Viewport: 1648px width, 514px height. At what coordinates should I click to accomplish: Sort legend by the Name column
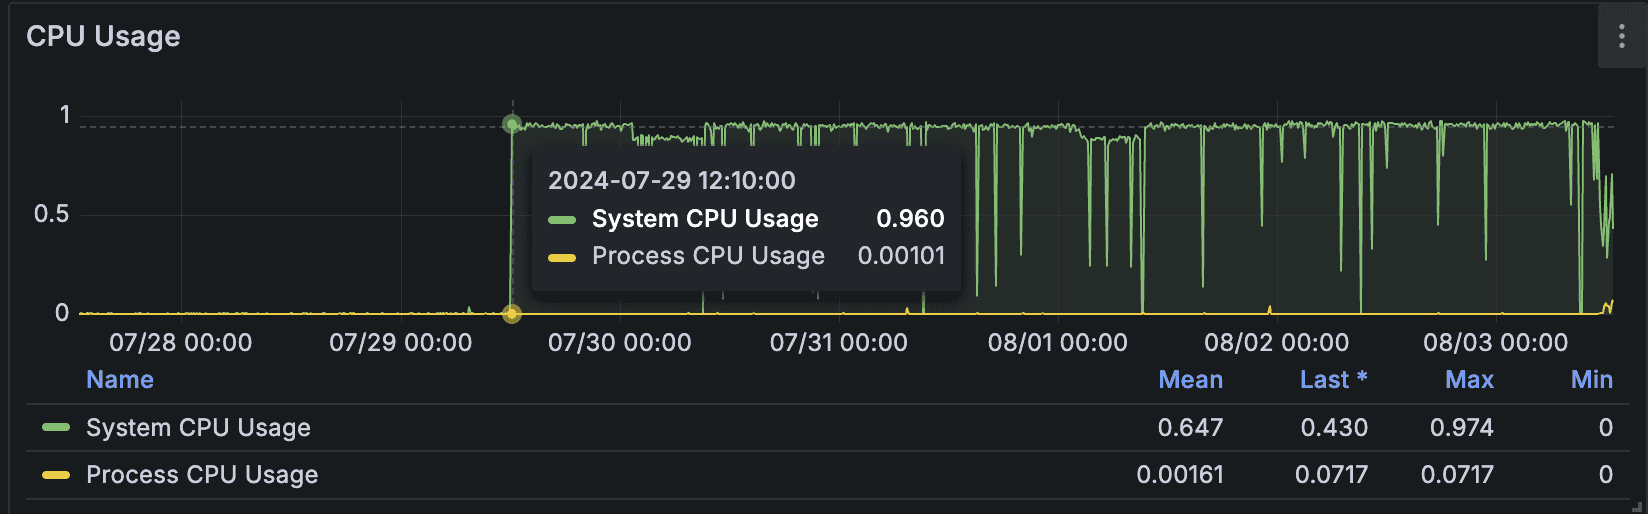click(x=120, y=380)
